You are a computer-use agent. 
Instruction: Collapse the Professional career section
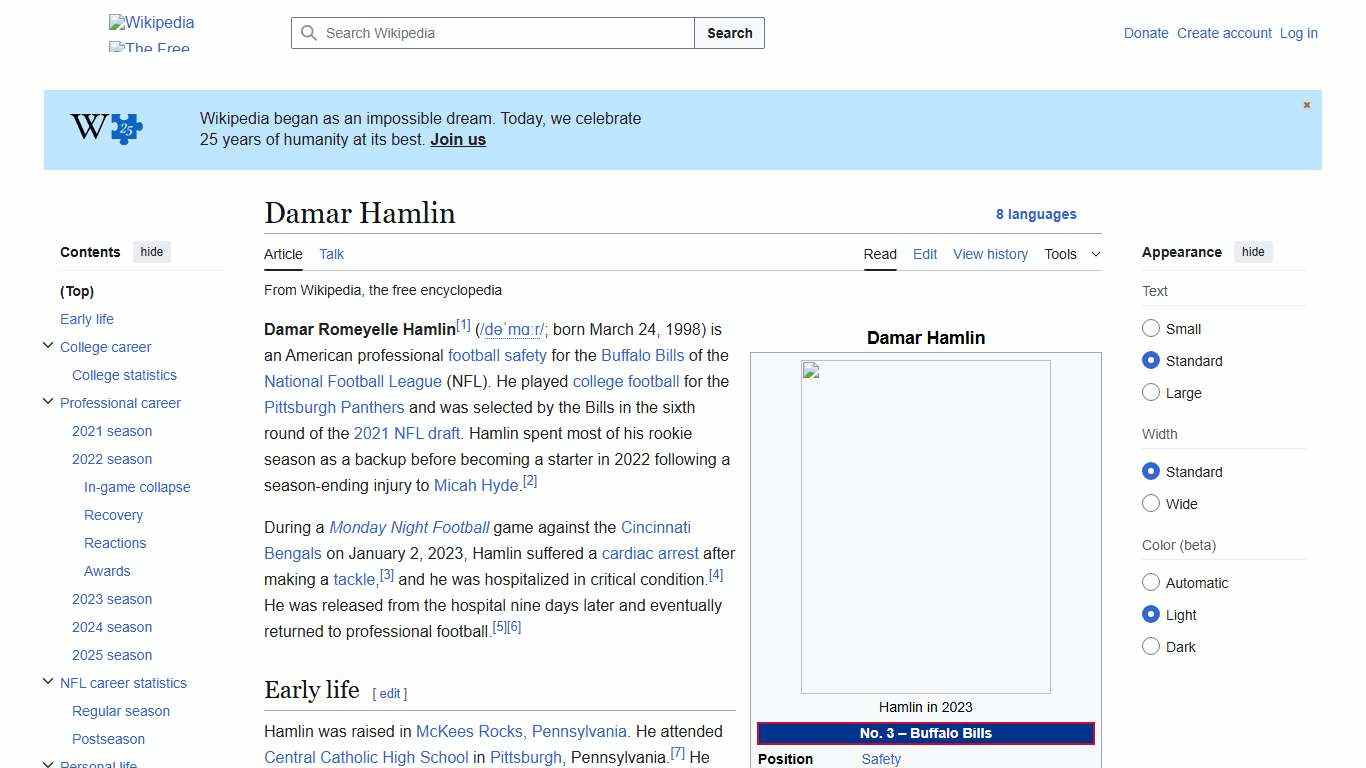(x=48, y=401)
